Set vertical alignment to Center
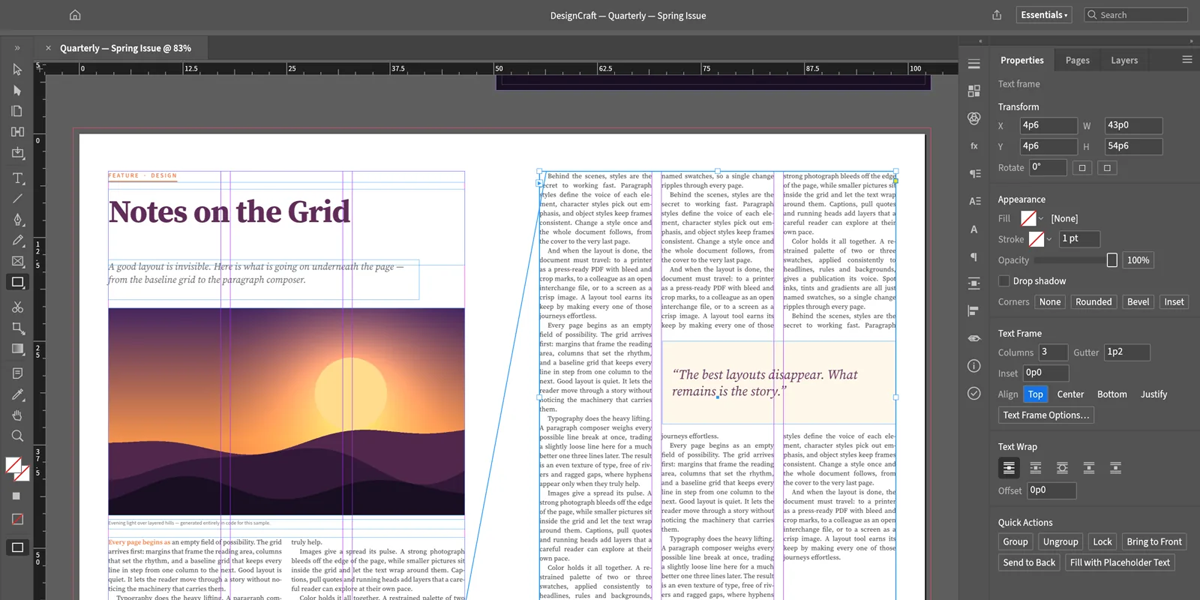1200x600 pixels. pyautogui.click(x=1070, y=394)
